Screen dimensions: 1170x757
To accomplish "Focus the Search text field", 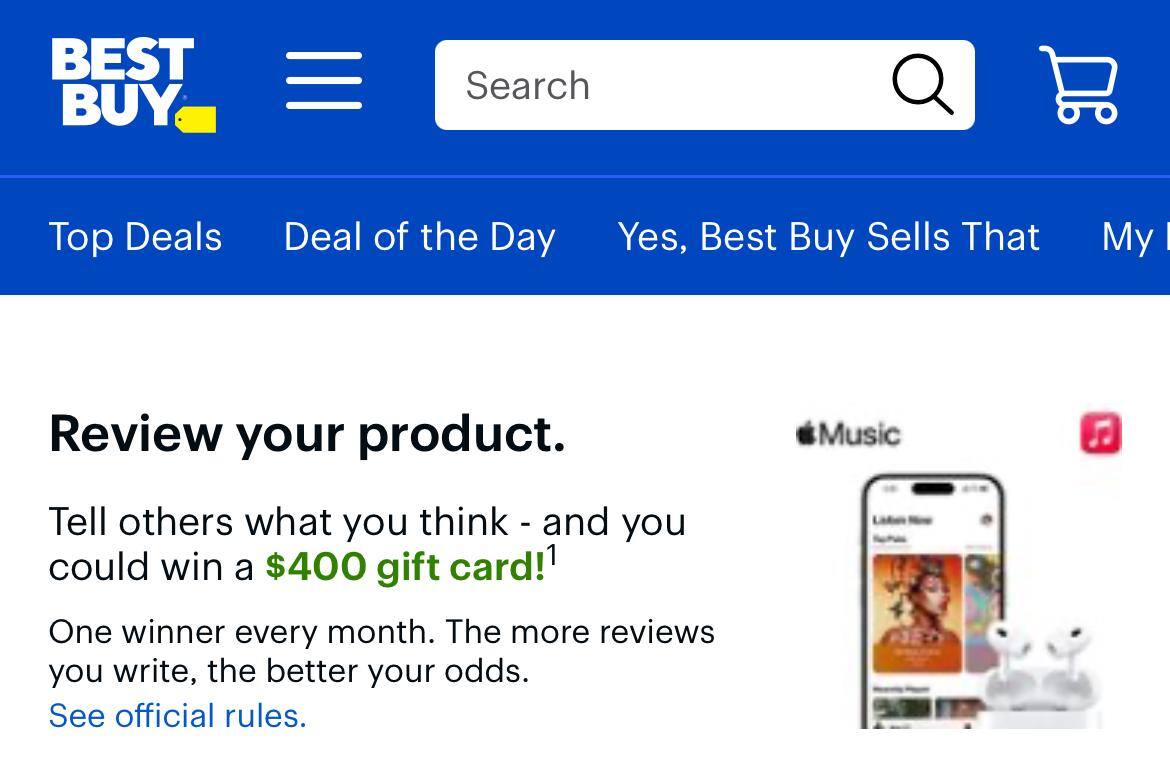I will (x=660, y=86).
